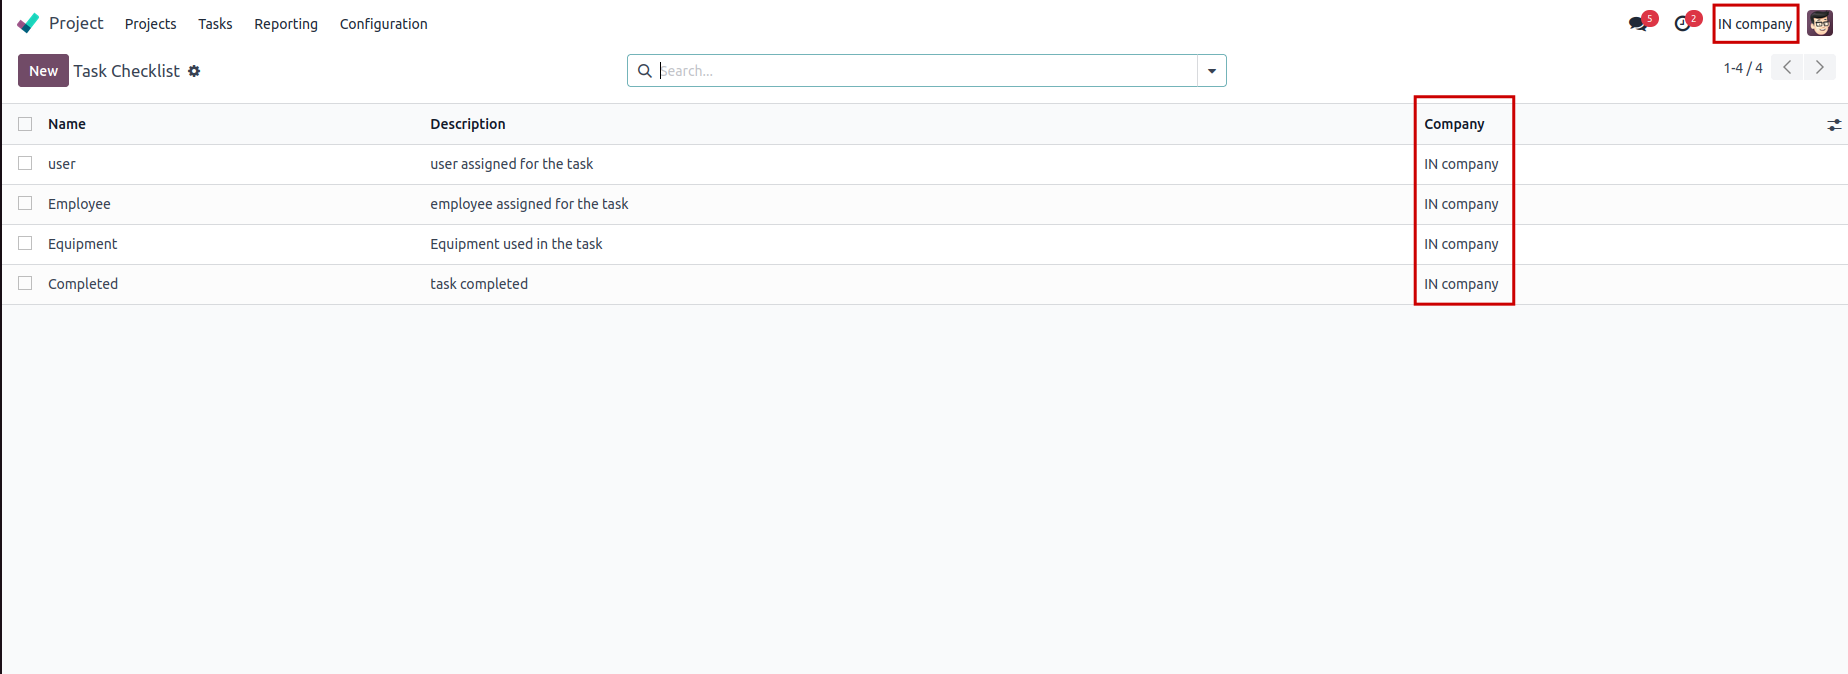This screenshot has width=1848, height=674.
Task: Open the IN company switcher dropdown
Action: click(x=1755, y=24)
